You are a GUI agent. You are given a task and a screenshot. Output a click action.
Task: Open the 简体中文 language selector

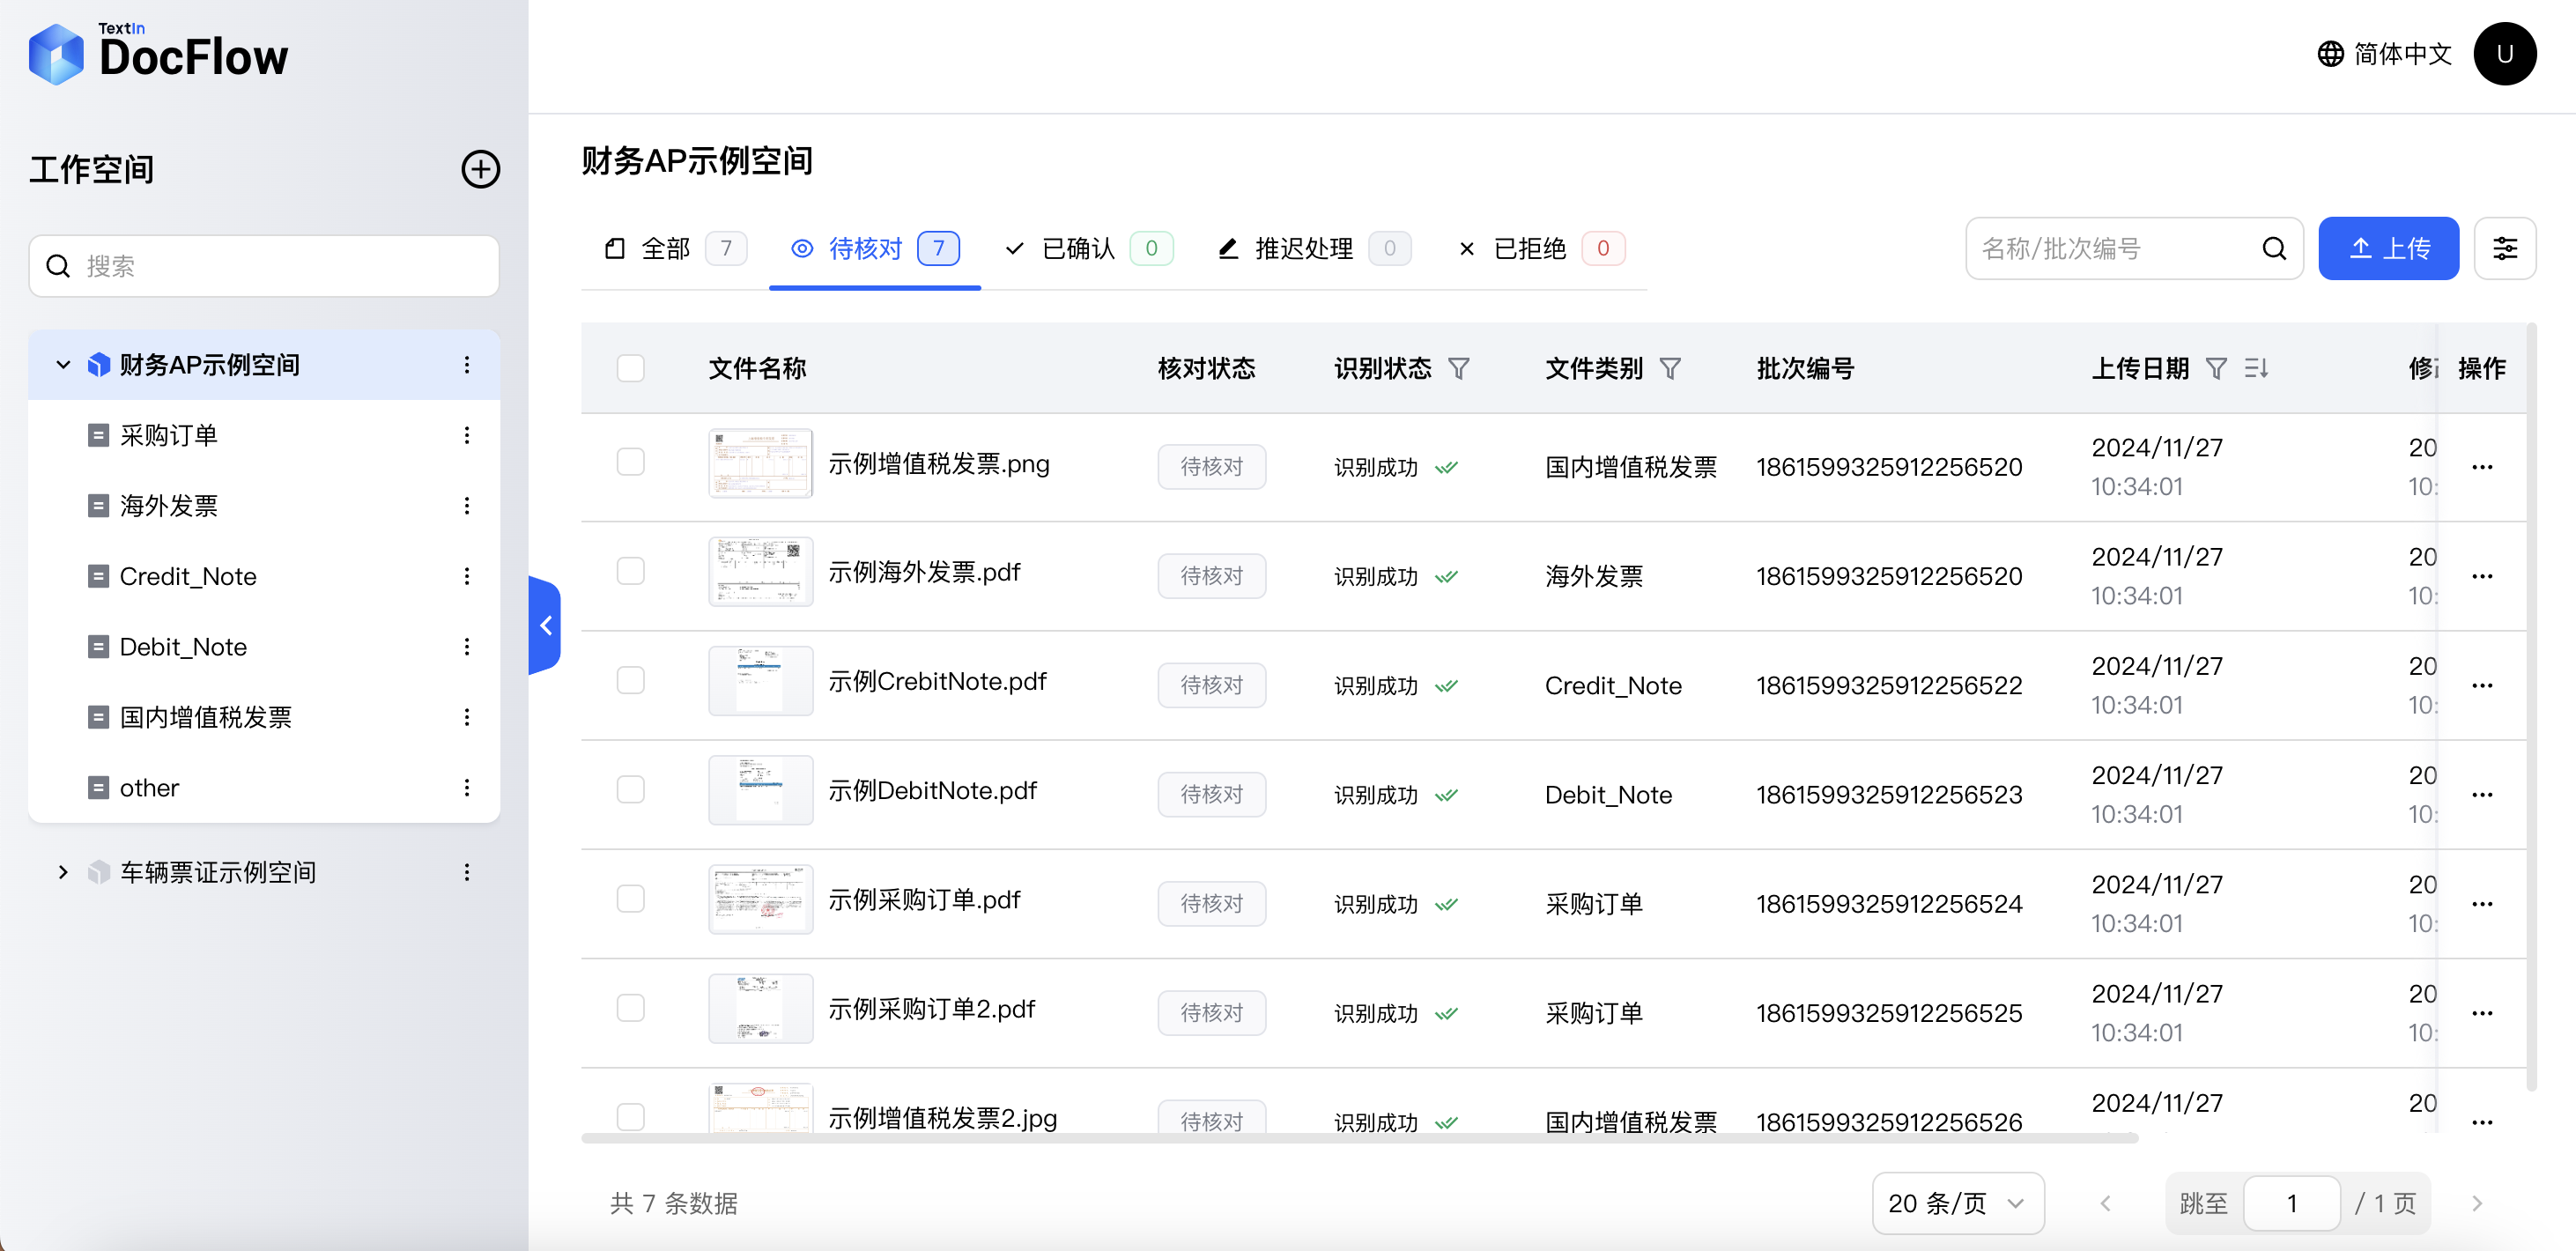pos(2384,54)
